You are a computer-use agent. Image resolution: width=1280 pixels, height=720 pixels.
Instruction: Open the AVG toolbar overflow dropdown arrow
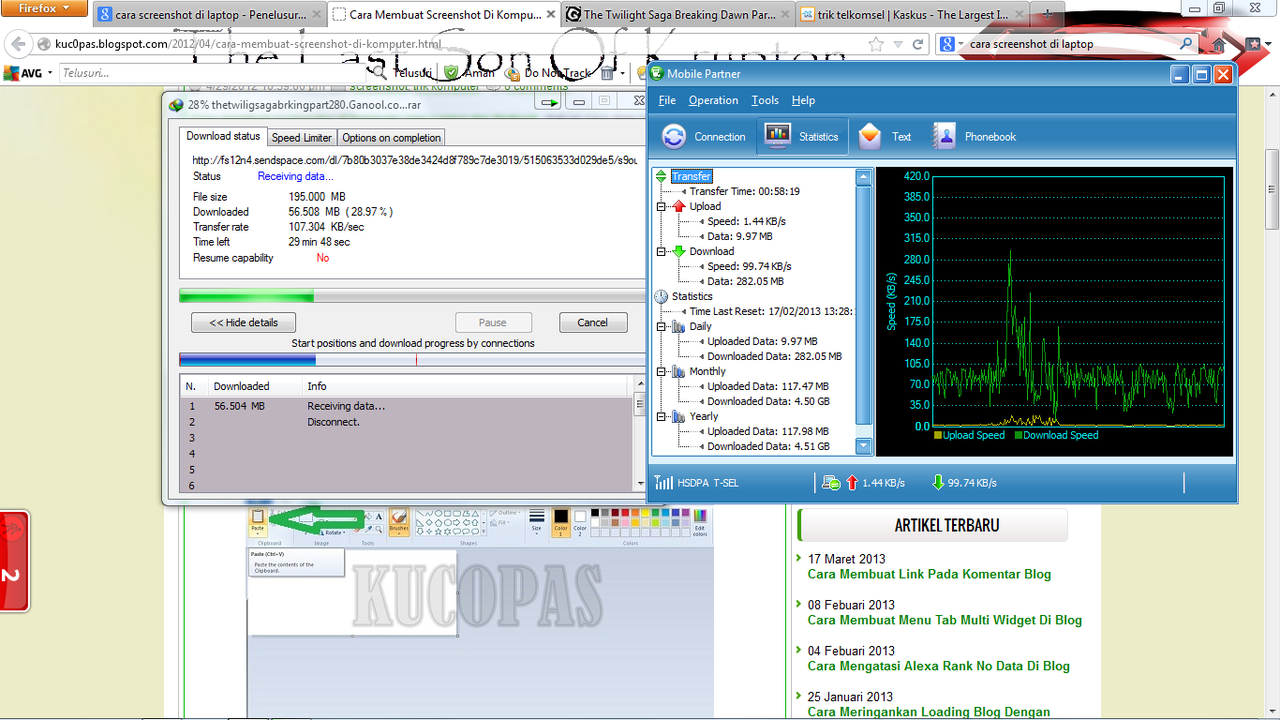tap(623, 73)
